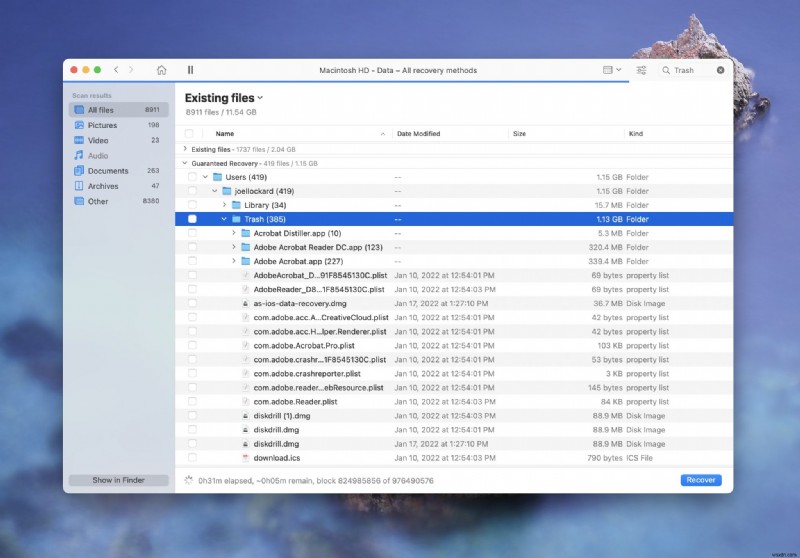Toggle the select-all header checkbox
Image resolution: width=800 pixels, height=558 pixels.
pos(189,134)
